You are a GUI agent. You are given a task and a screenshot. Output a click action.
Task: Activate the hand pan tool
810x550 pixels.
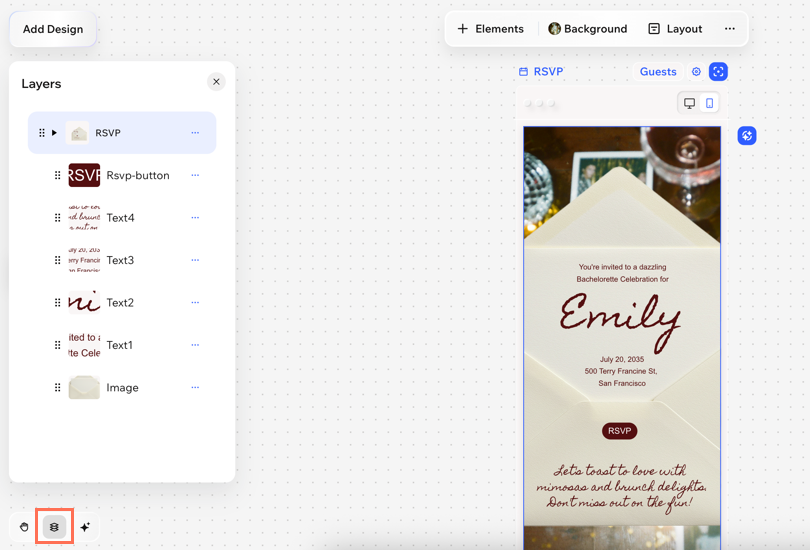(24, 527)
